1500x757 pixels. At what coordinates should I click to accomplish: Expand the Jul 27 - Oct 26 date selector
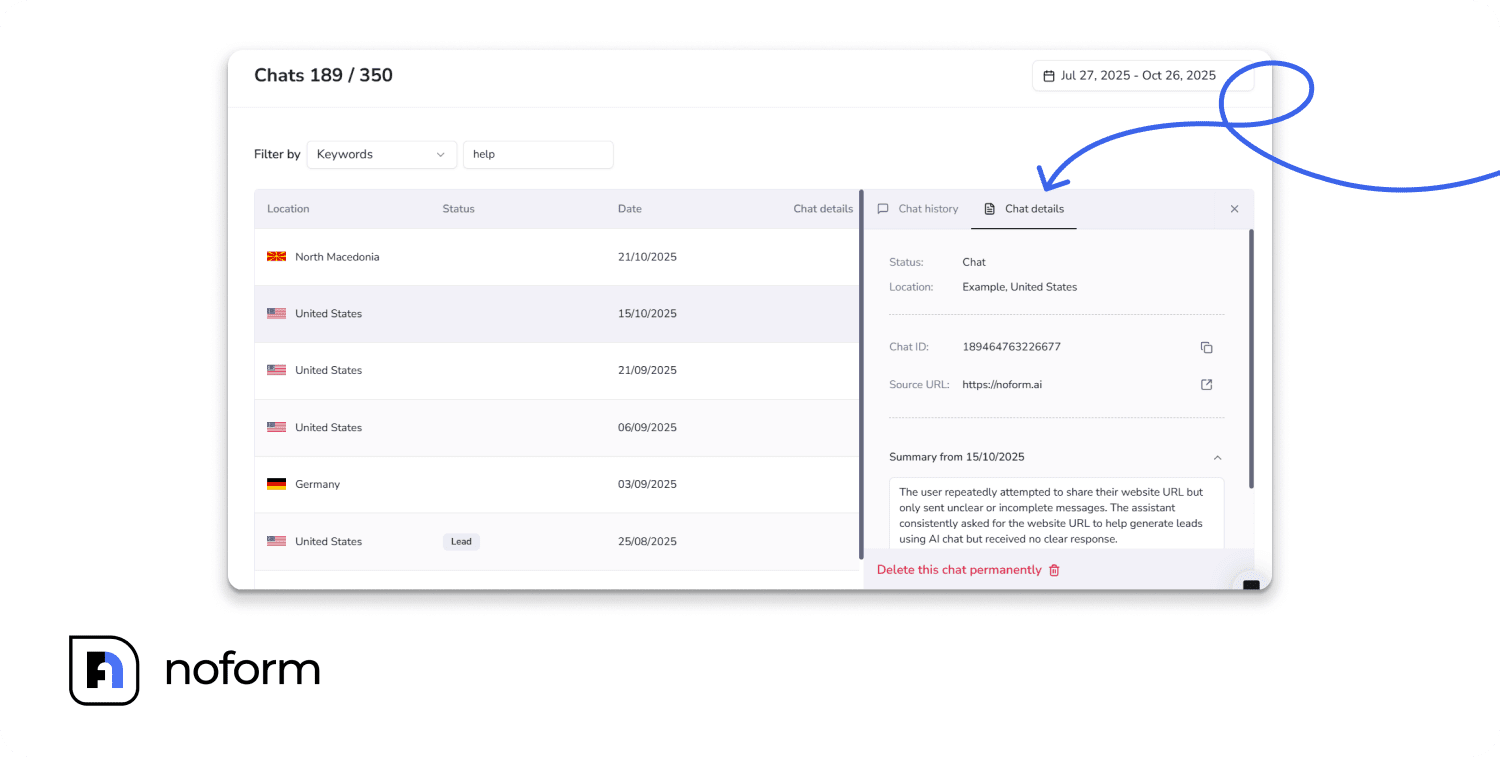pyautogui.click(x=1142, y=75)
